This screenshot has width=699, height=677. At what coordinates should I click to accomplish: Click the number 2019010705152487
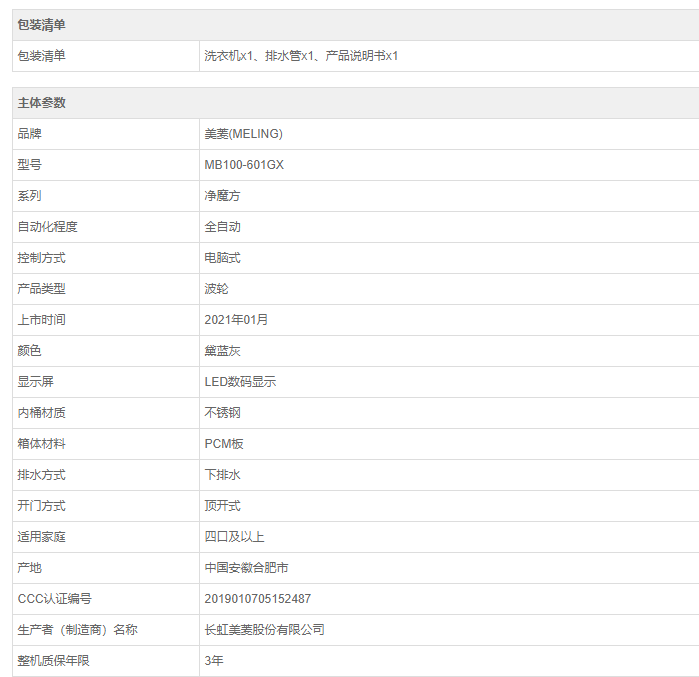pyautogui.click(x=258, y=599)
